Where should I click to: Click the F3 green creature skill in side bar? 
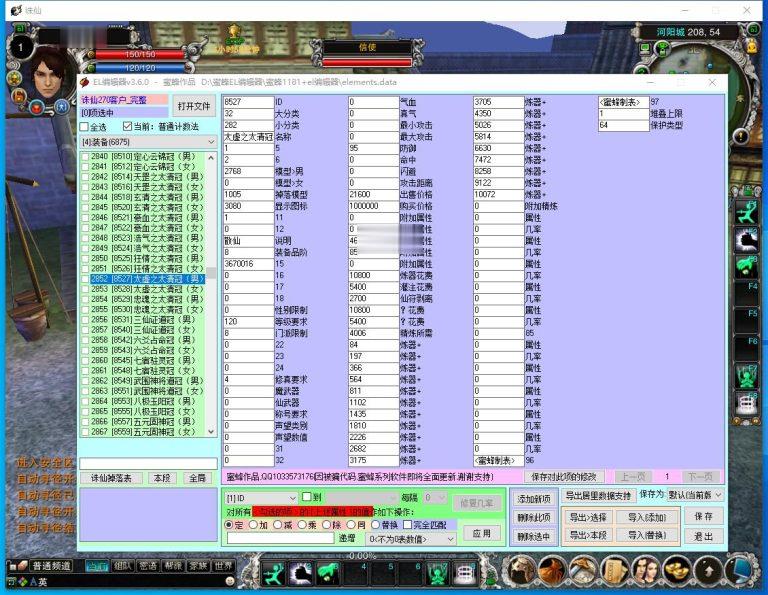pos(747,267)
